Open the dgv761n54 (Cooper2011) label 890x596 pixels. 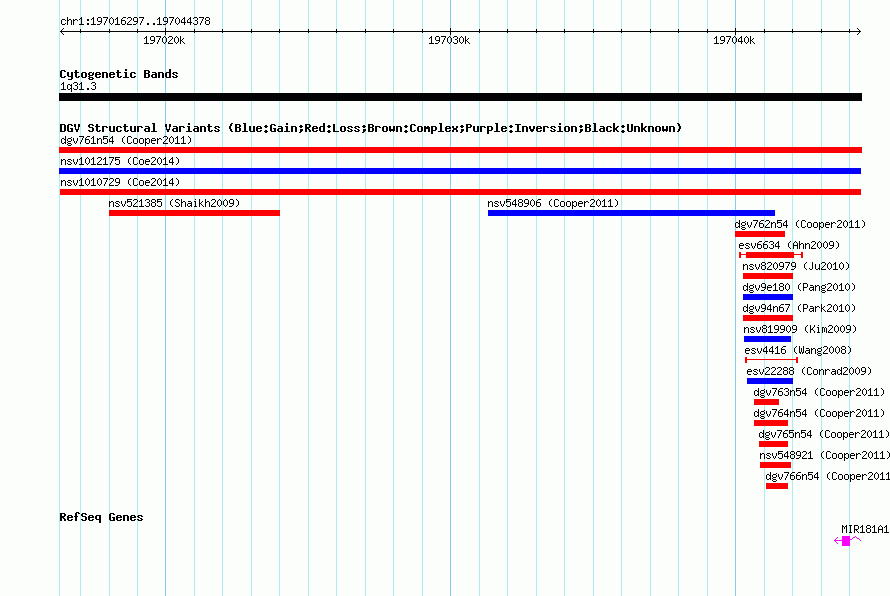126,140
